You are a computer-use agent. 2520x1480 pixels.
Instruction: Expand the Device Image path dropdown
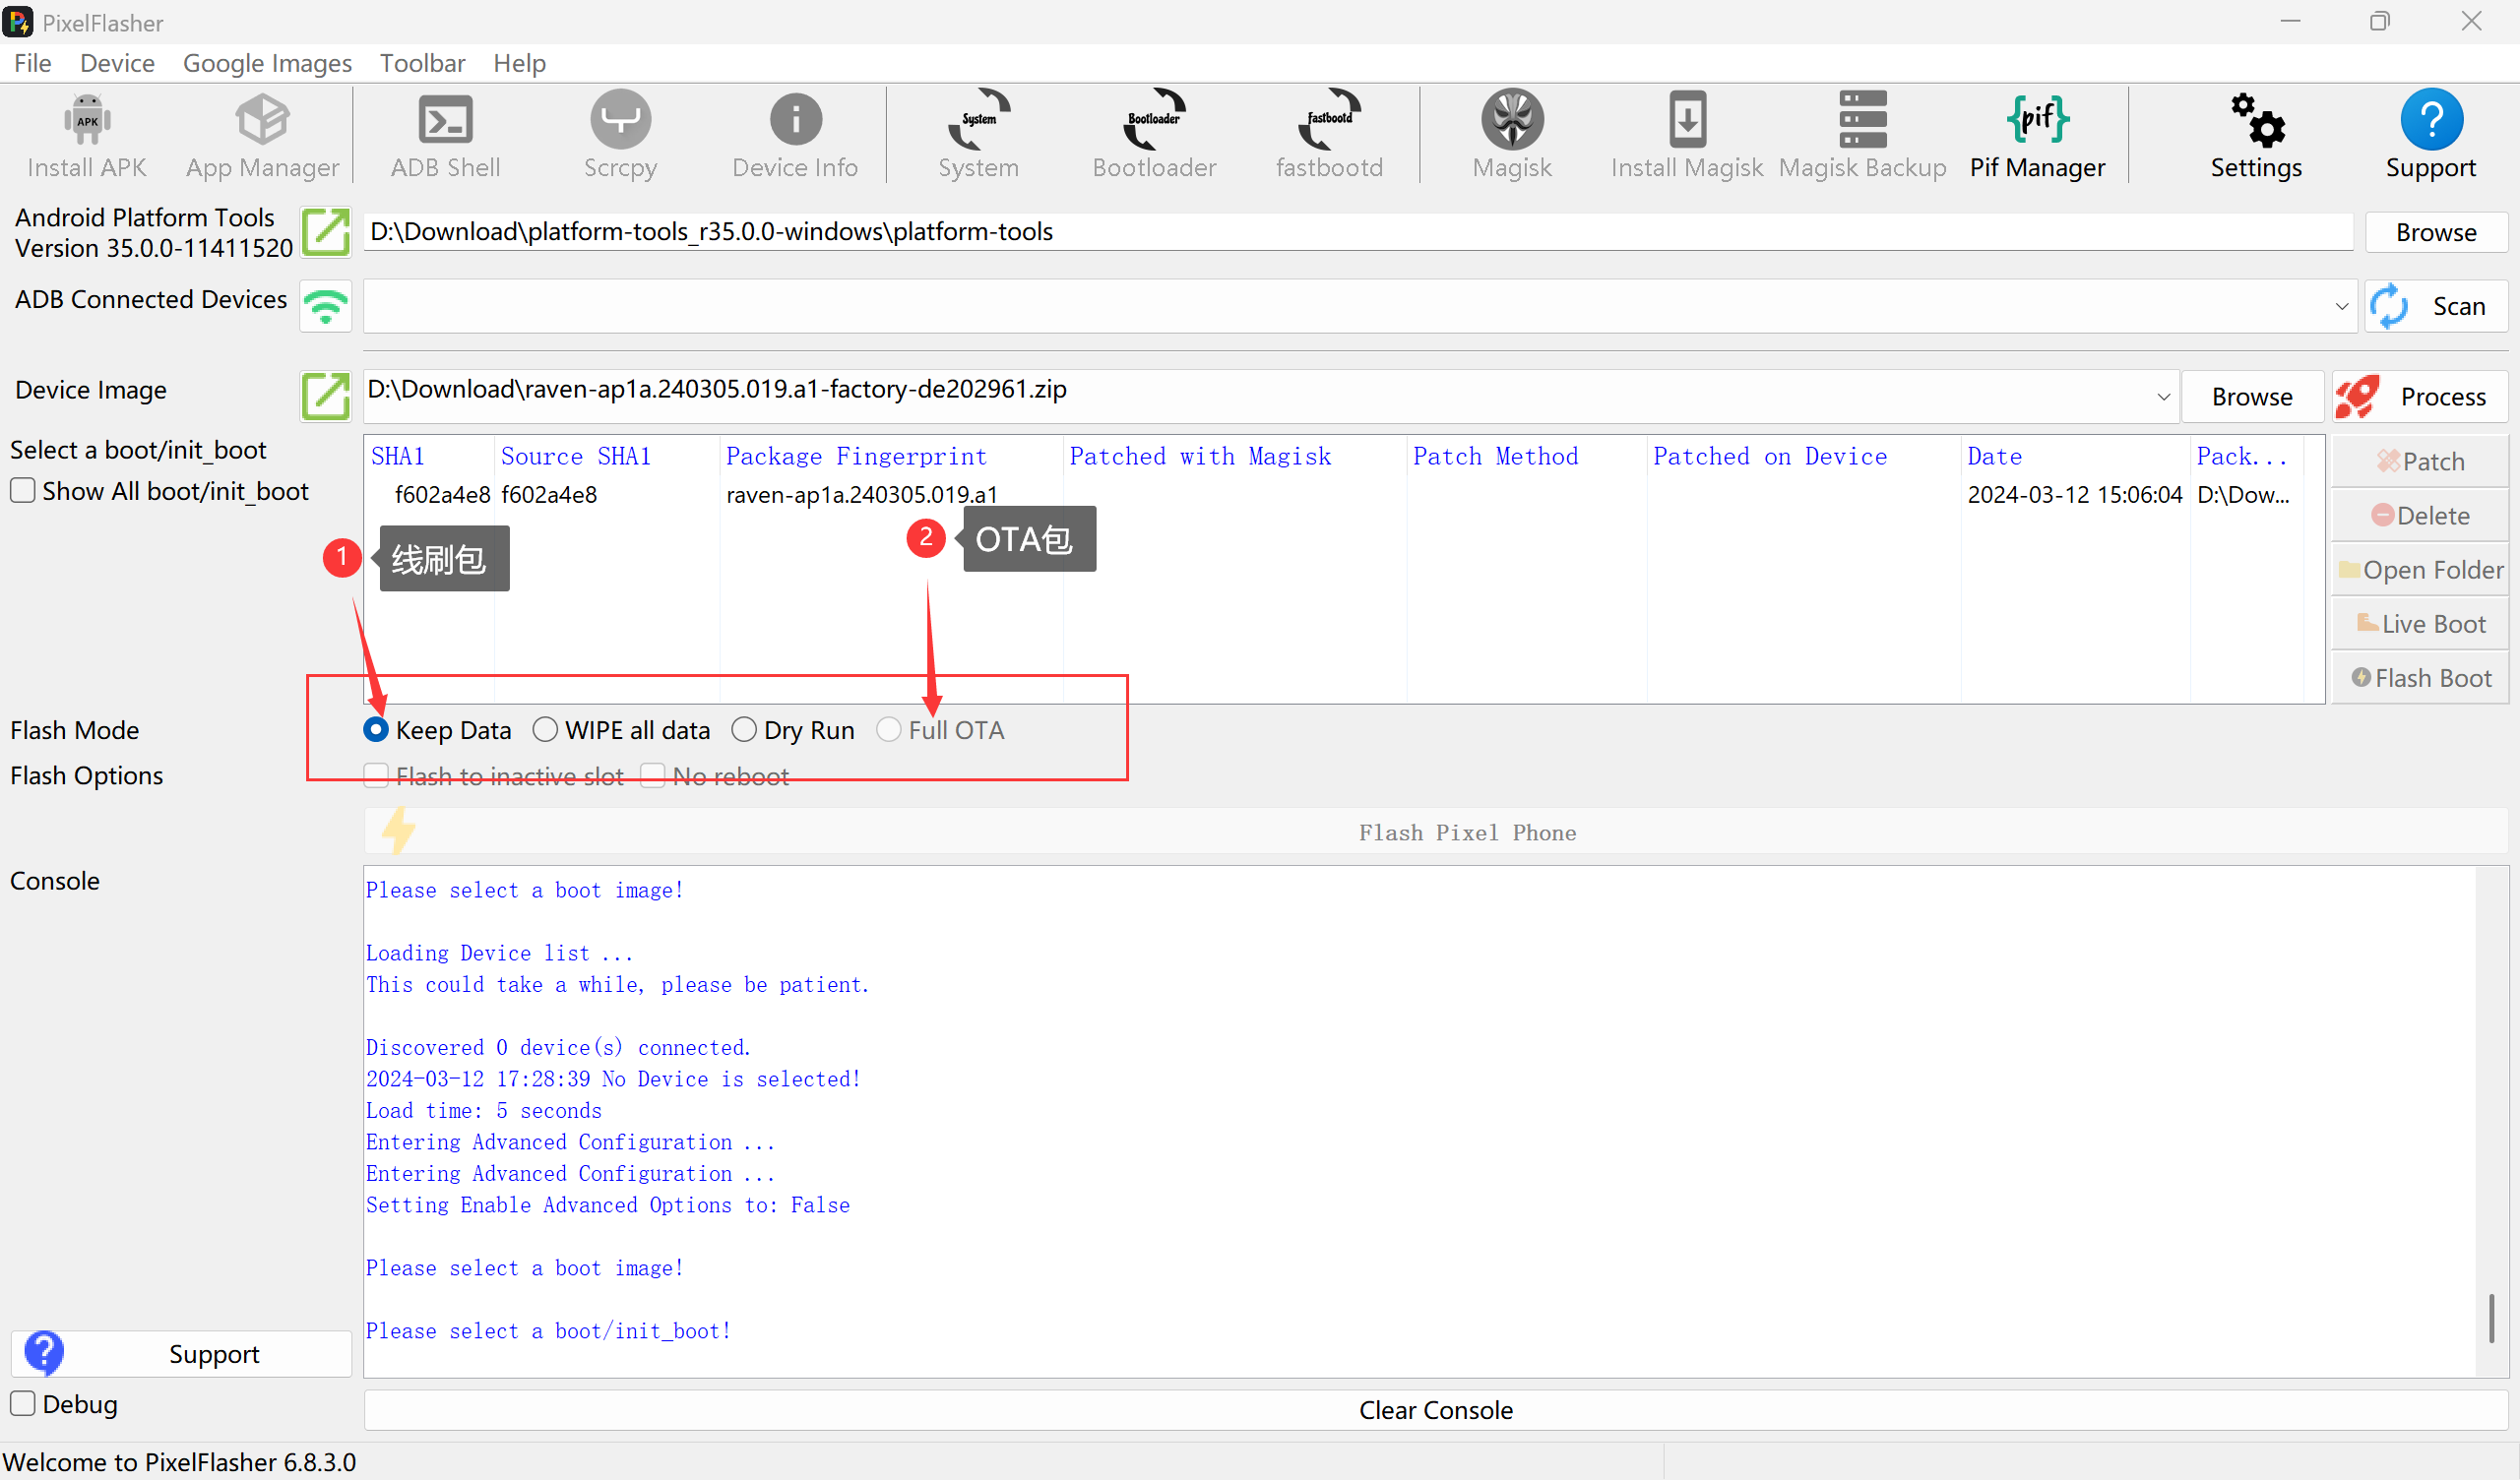tap(2163, 397)
